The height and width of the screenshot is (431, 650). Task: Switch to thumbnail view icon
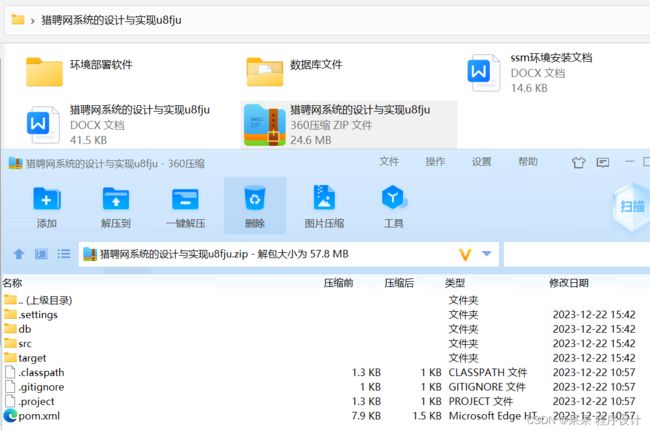point(41,254)
